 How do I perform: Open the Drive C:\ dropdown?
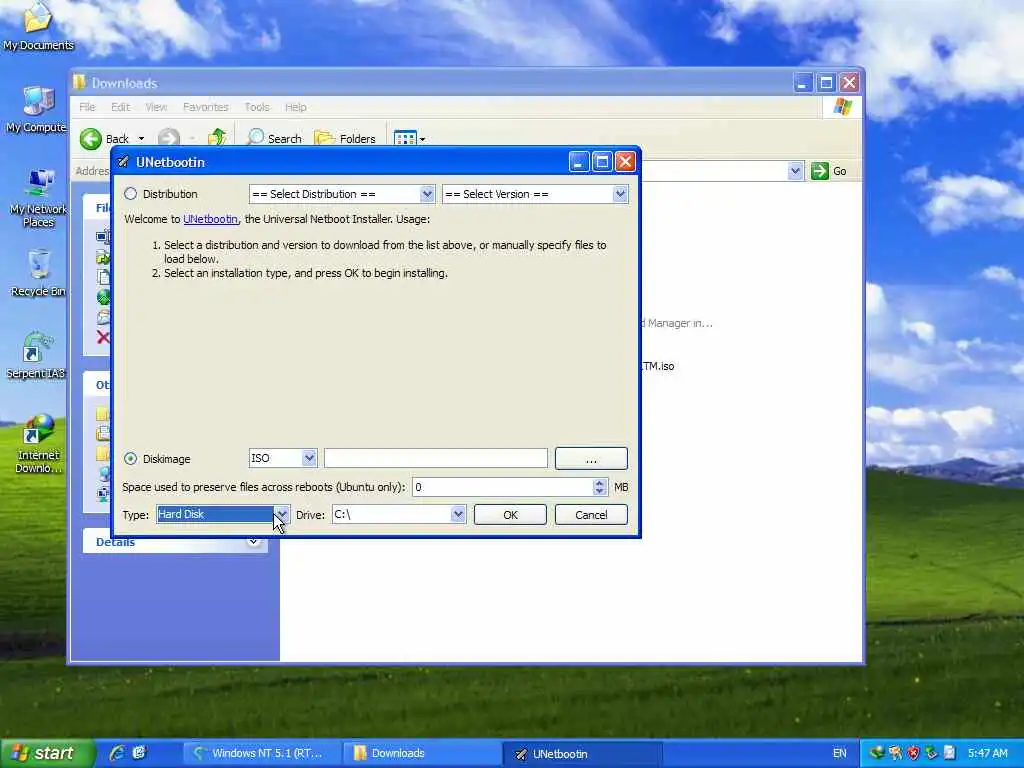pyautogui.click(x=398, y=515)
